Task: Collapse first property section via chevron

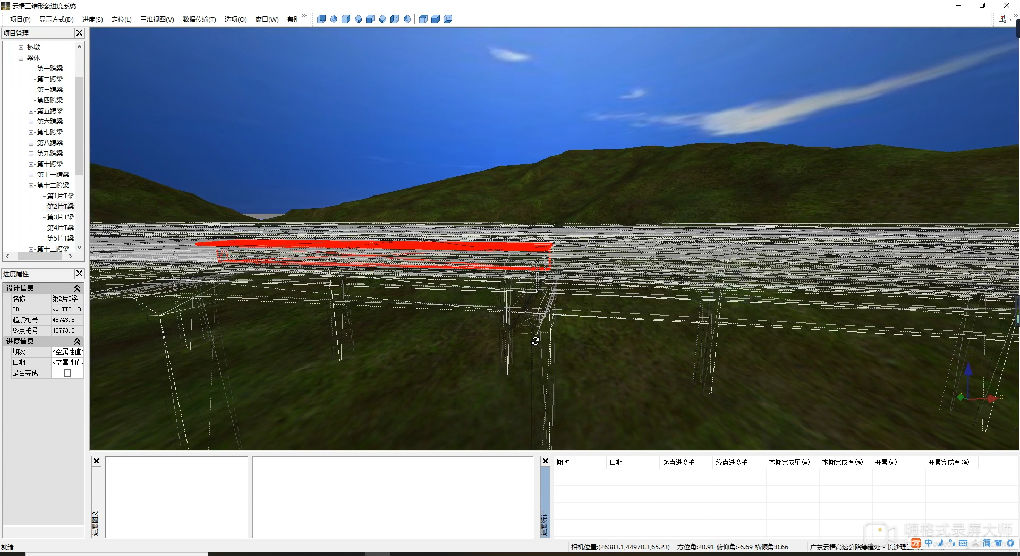Action: point(77,288)
